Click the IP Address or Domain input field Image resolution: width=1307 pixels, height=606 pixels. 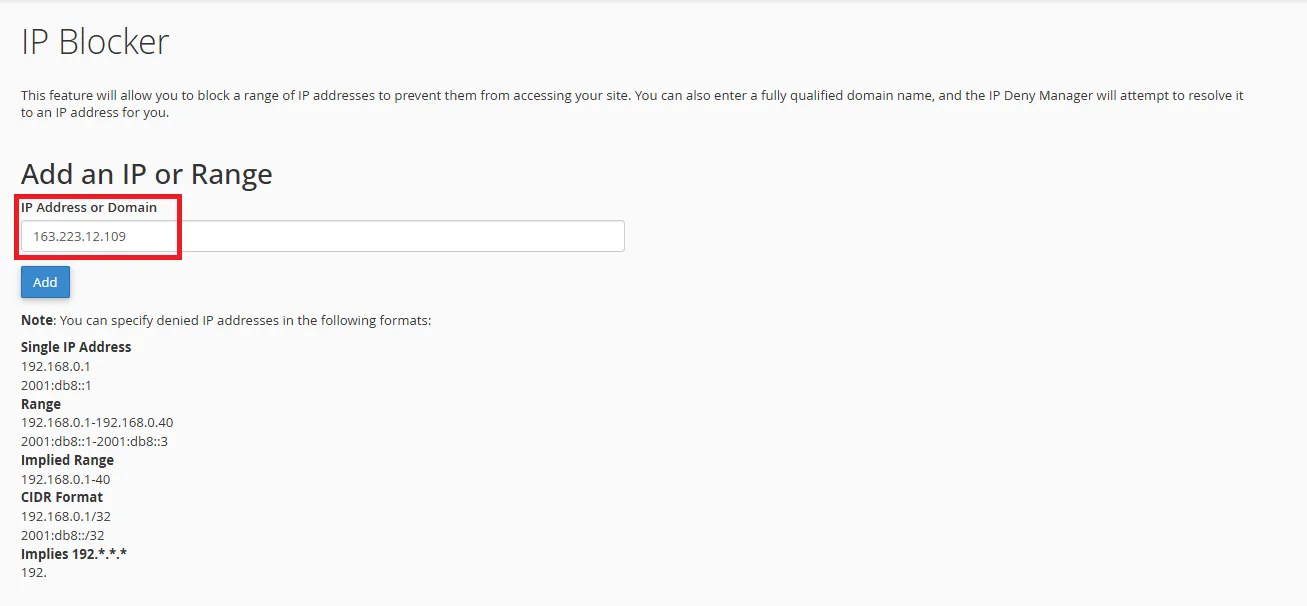point(323,236)
